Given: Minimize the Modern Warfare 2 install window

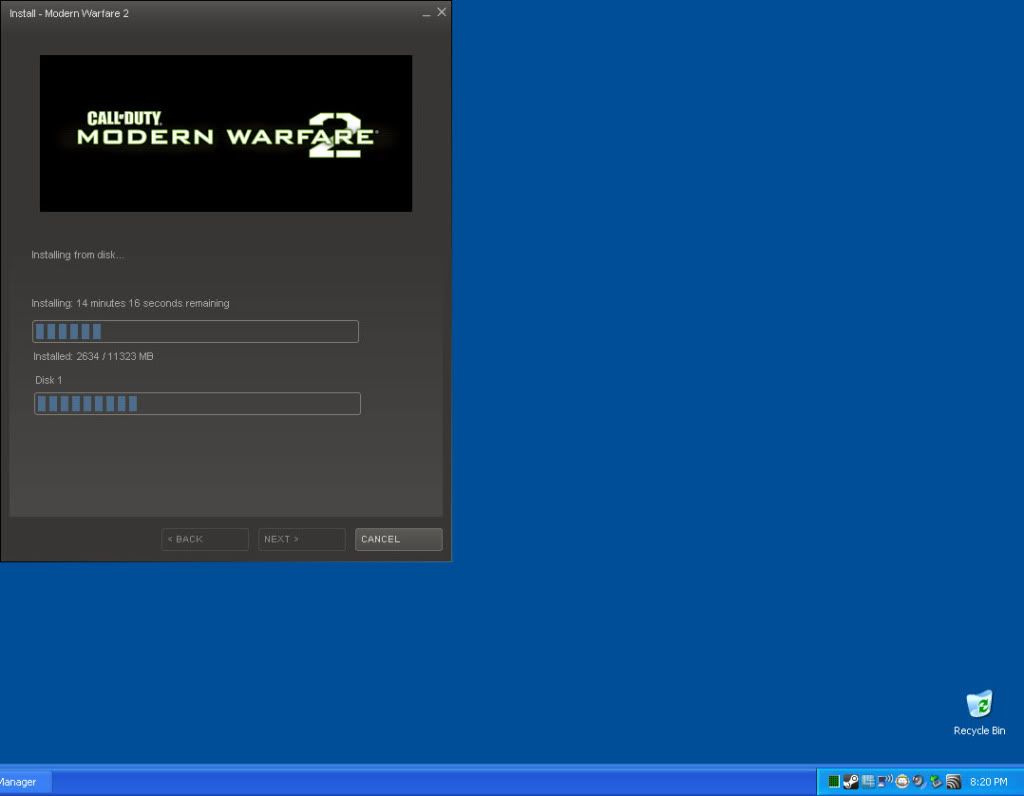Looking at the screenshot, I should (426, 13).
